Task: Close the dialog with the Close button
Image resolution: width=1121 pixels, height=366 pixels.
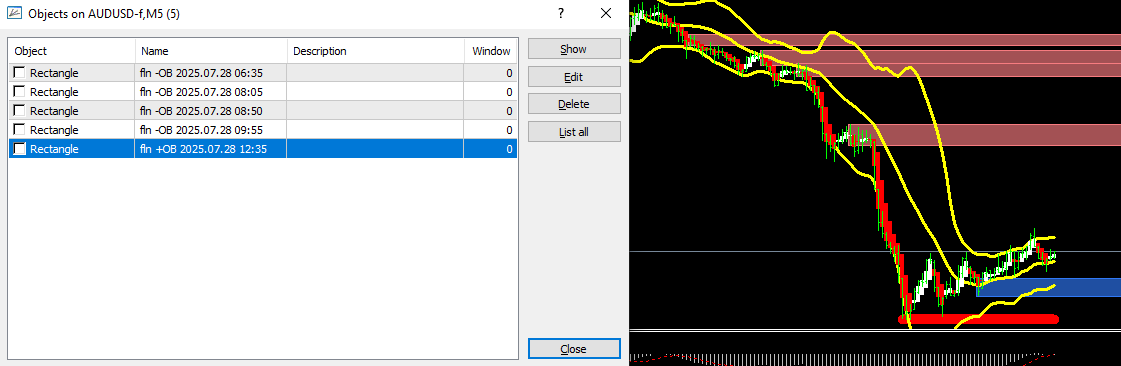Action: tap(574, 349)
